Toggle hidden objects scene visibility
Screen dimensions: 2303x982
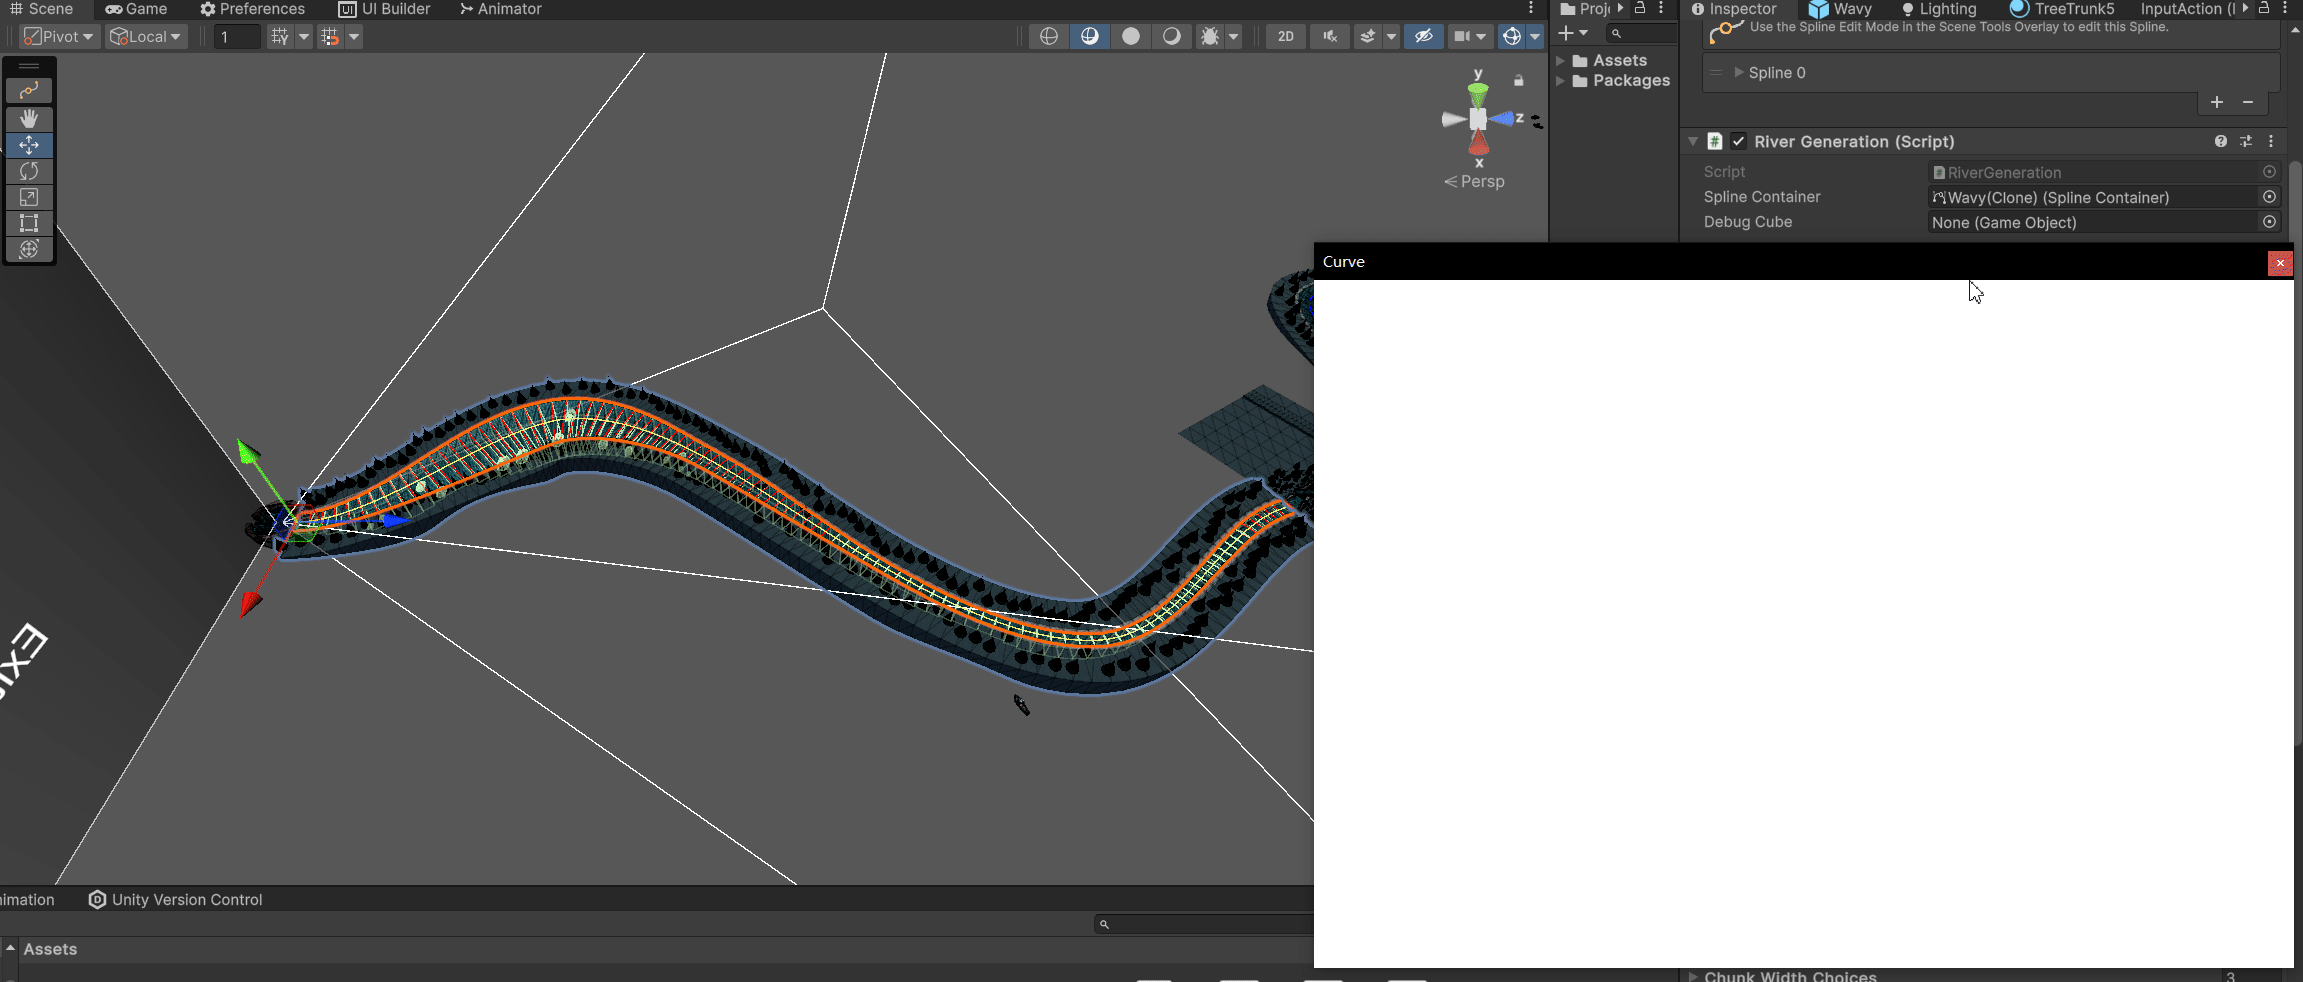[x=1423, y=36]
